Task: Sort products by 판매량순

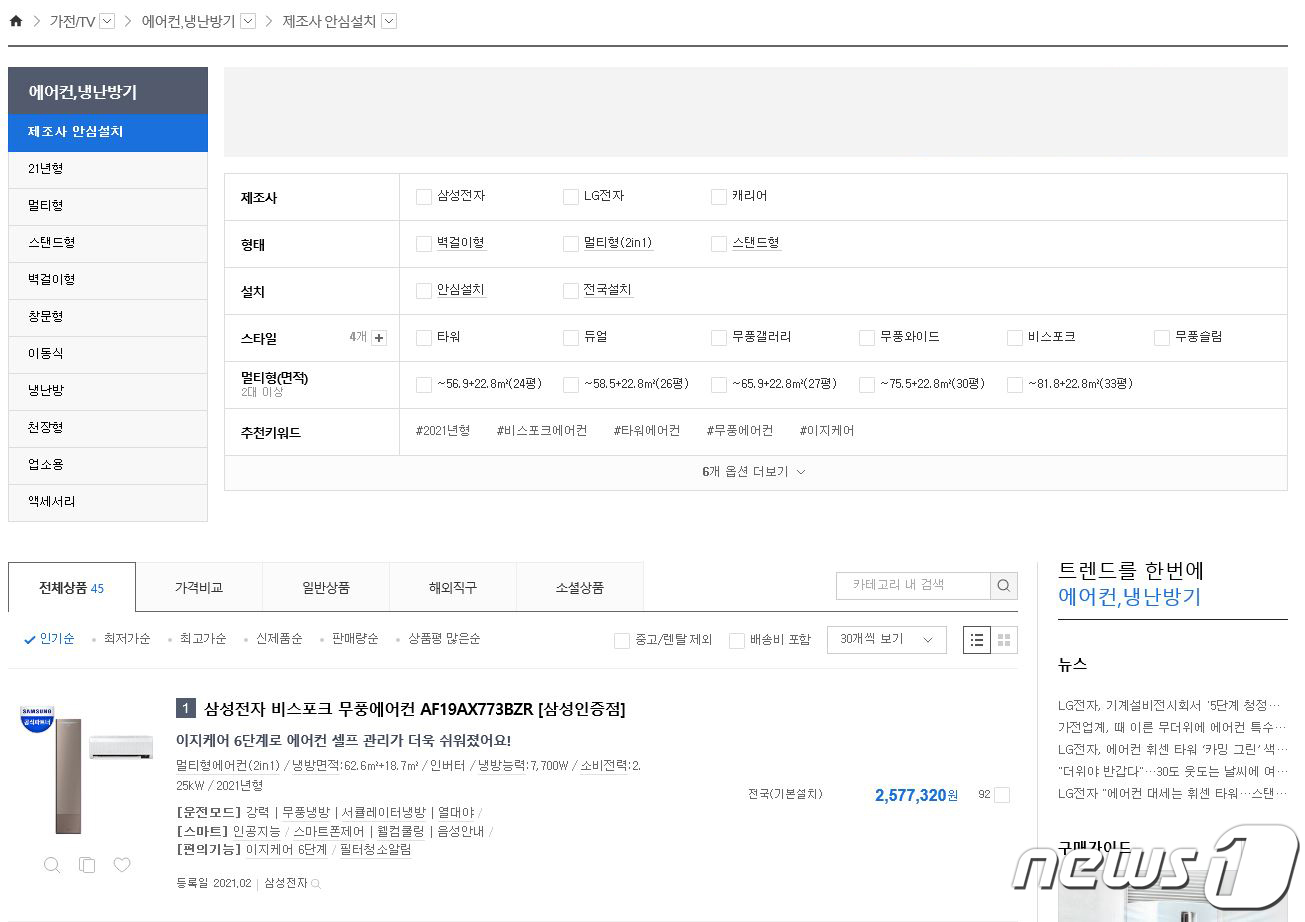Action: [355, 639]
